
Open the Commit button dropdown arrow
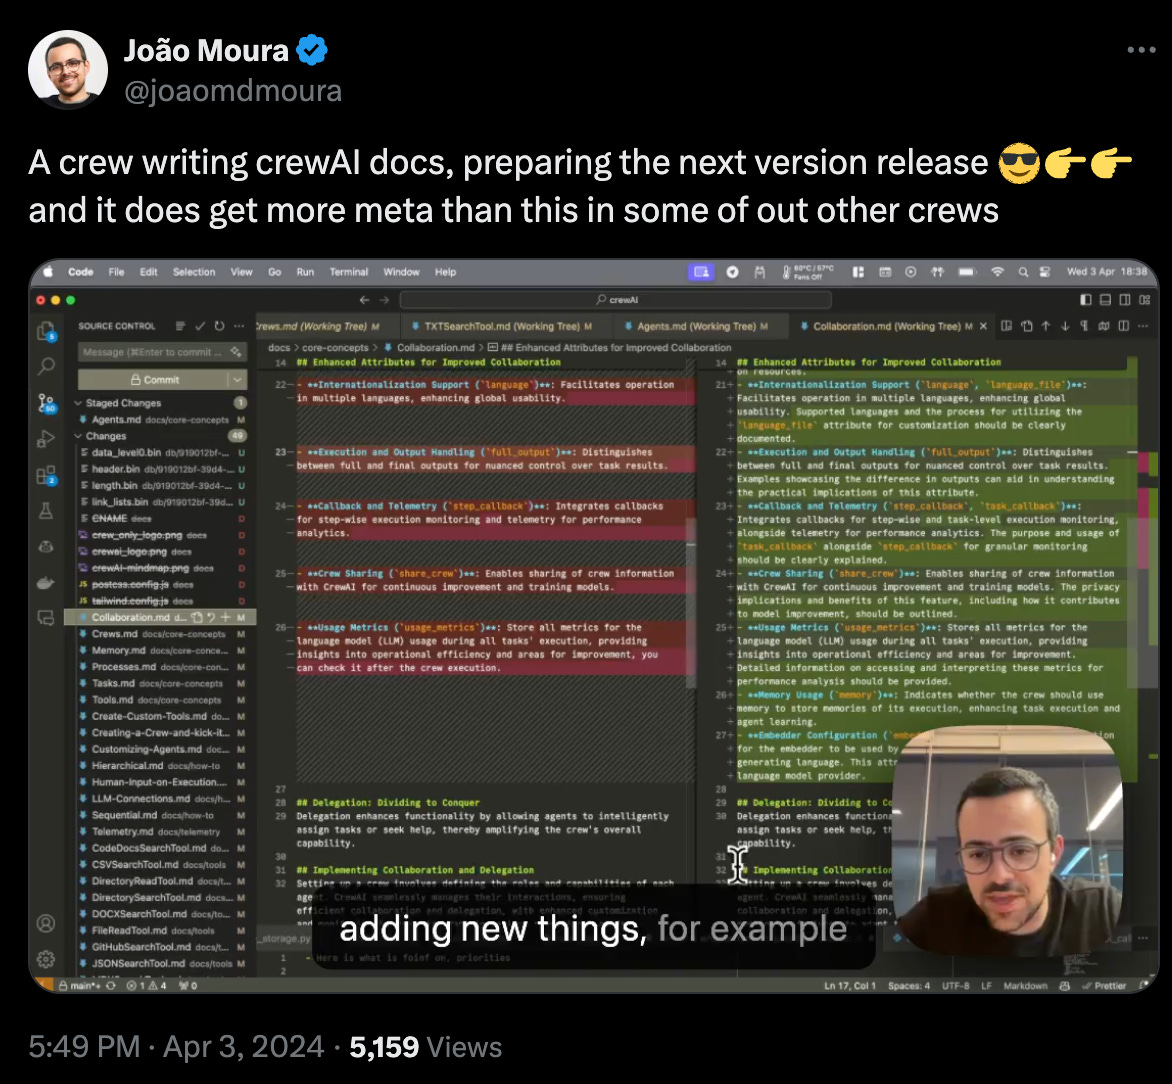tap(238, 380)
